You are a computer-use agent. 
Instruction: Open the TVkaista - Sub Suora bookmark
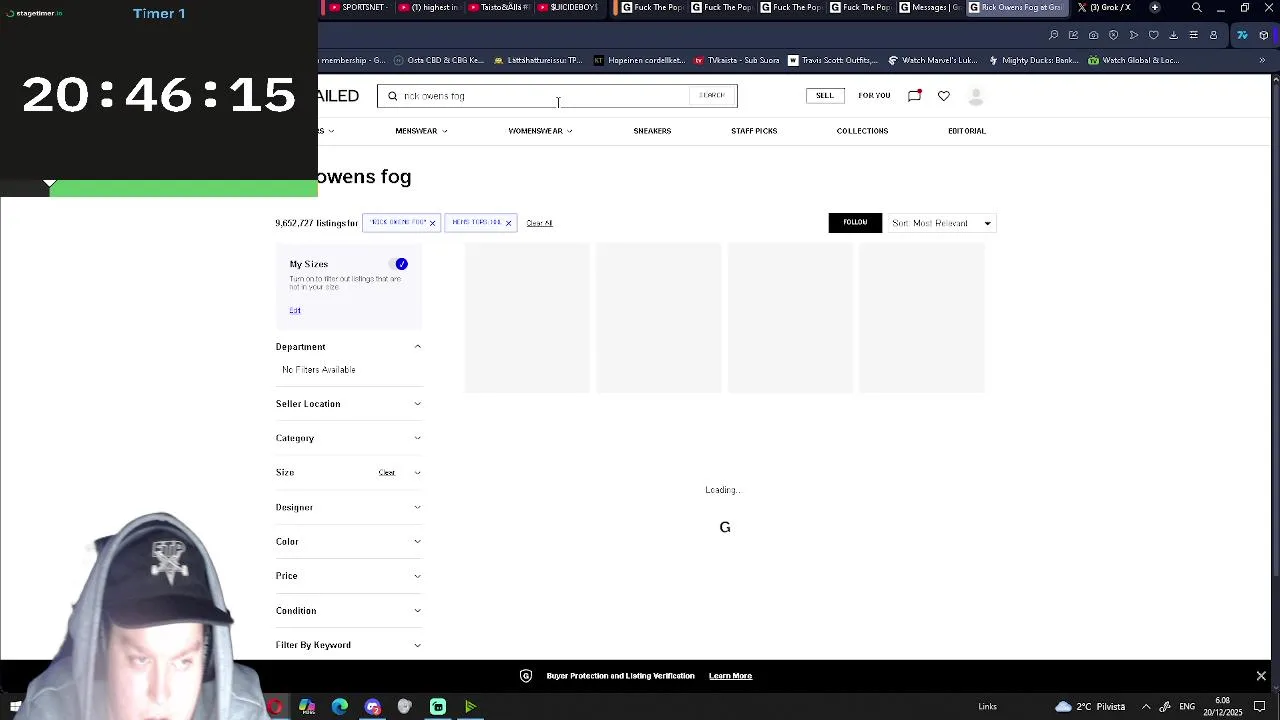(736, 60)
